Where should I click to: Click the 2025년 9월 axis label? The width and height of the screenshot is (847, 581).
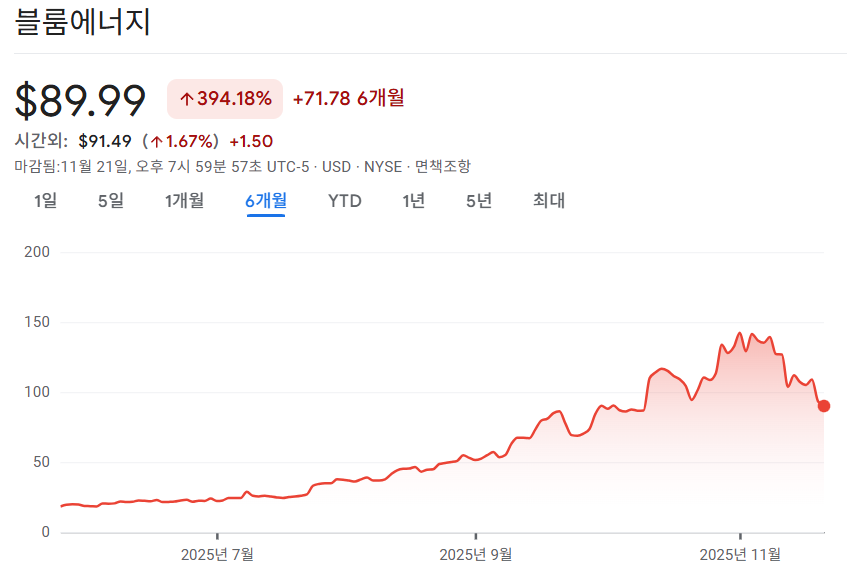(x=476, y=554)
